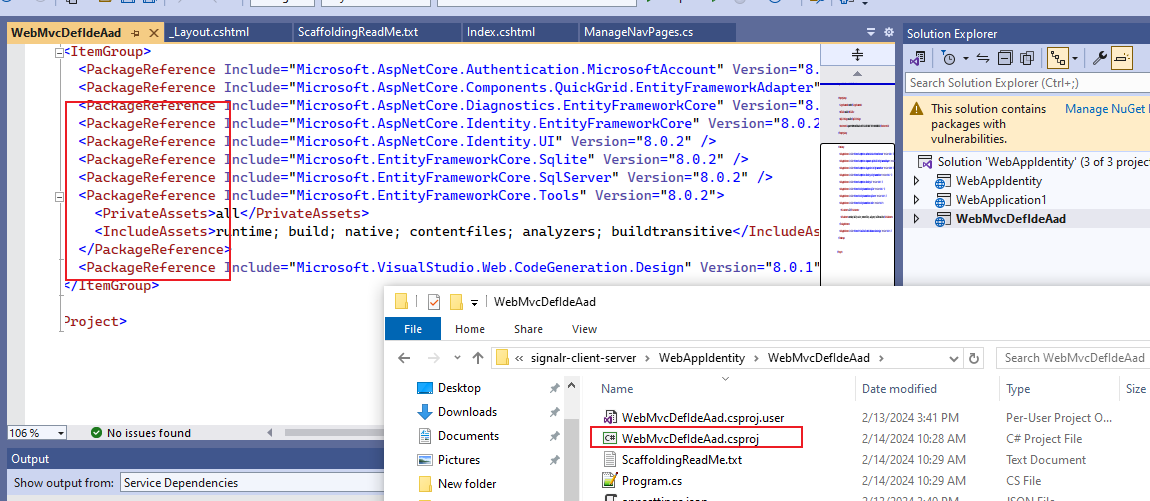The height and width of the screenshot is (501, 1150).
Task: Open address bar history dropdown
Action: [x=953, y=358]
